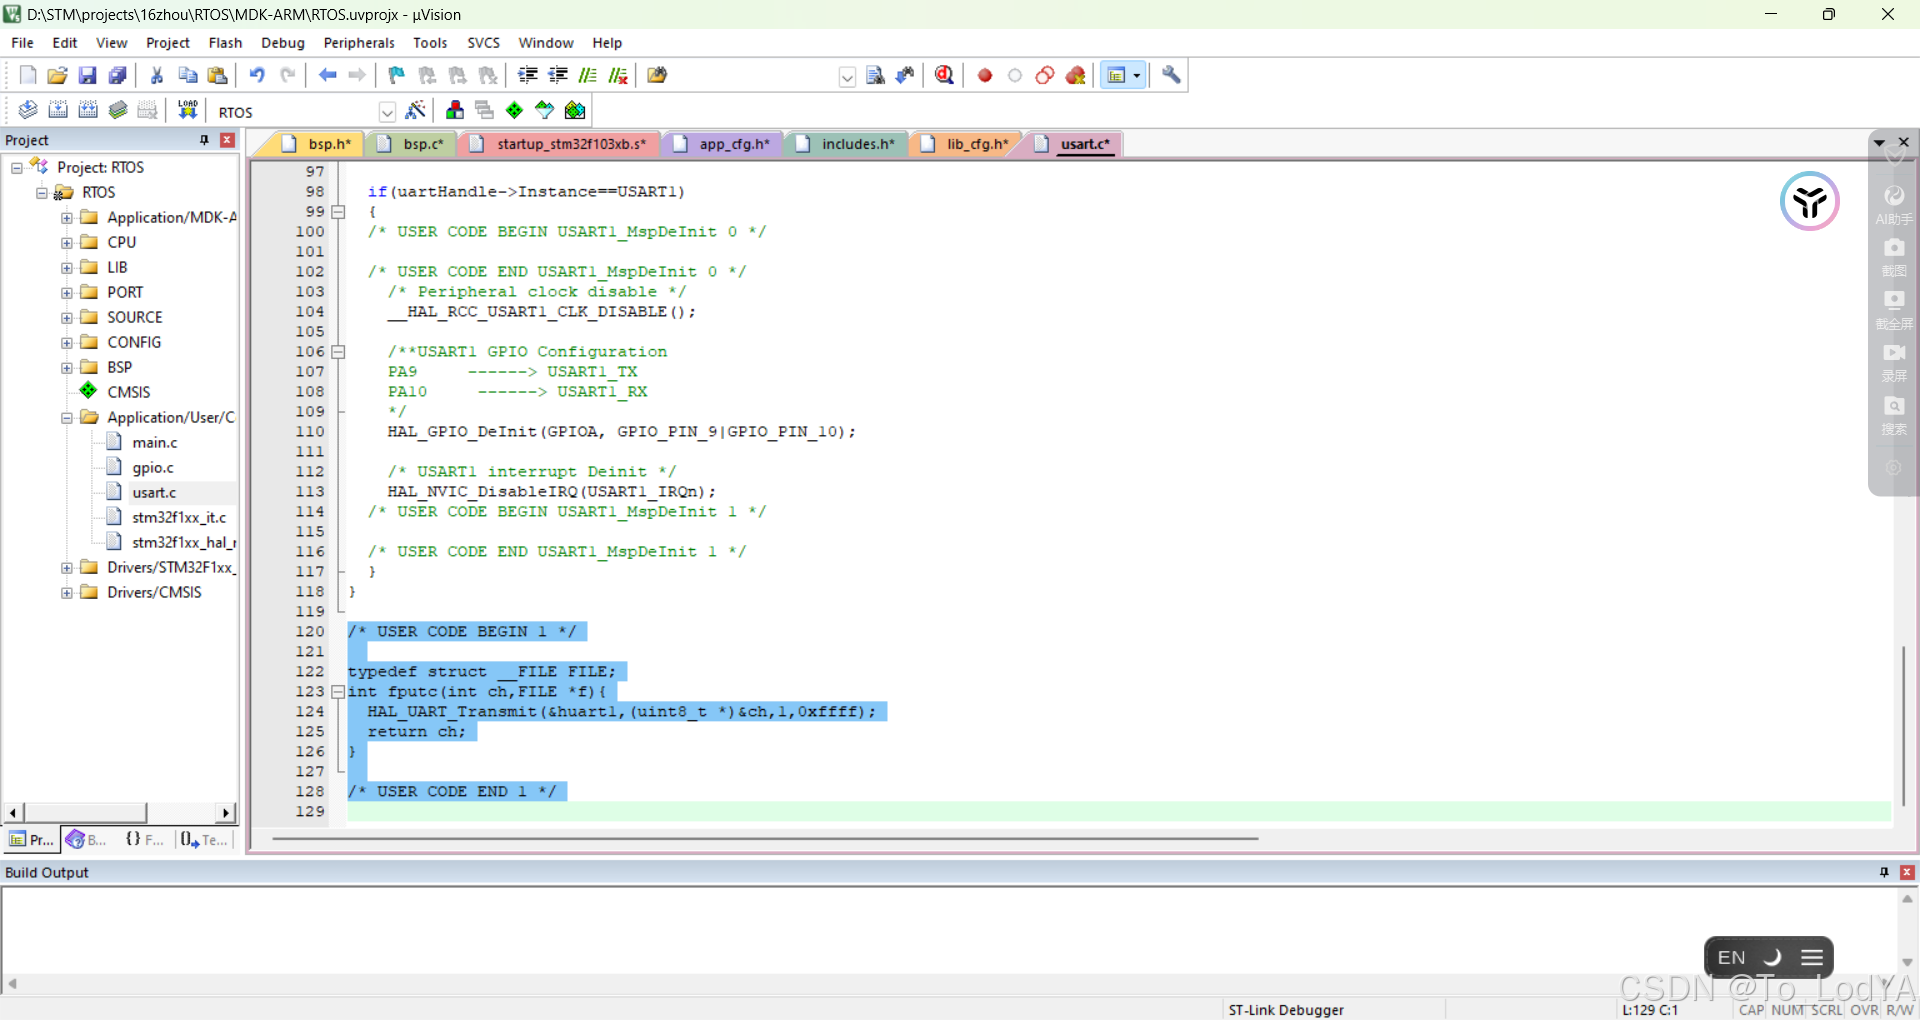Translate the current file
The image size is (1920, 1020).
point(28,110)
